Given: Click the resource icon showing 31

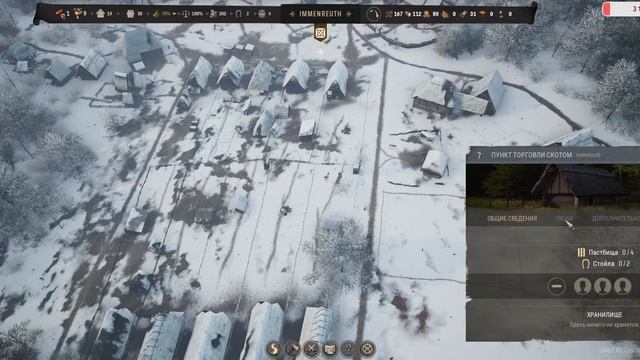Looking at the screenshot, I should [x=464, y=14].
